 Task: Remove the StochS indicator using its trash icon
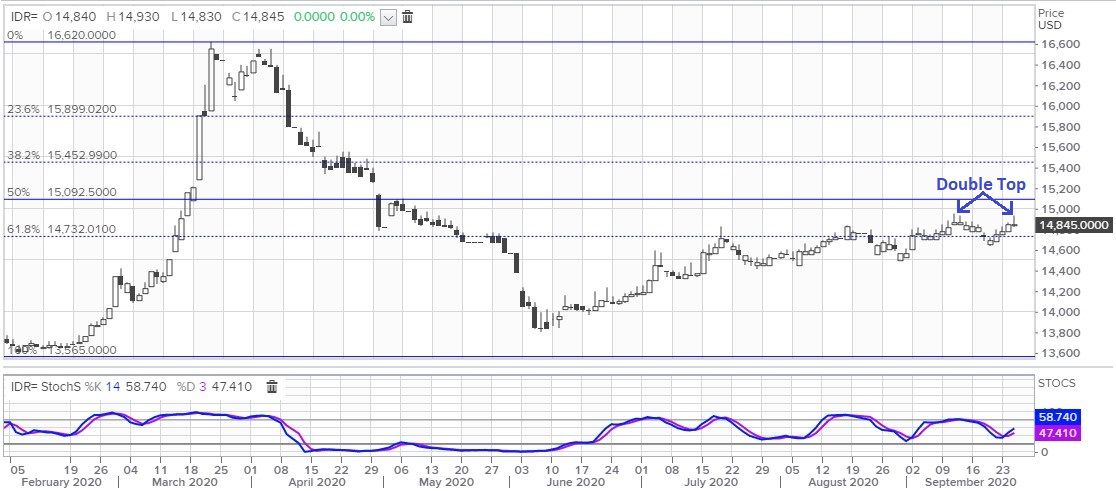click(x=272, y=386)
